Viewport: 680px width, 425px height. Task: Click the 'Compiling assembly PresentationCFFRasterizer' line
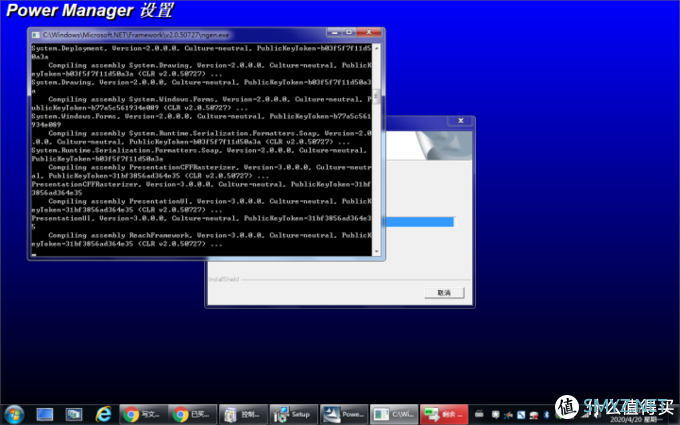[210, 167]
